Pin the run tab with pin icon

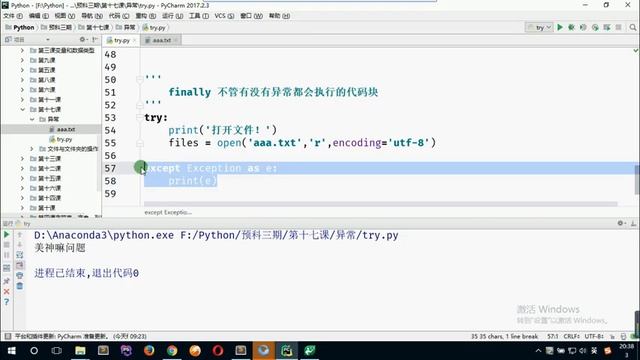[x=7, y=281]
